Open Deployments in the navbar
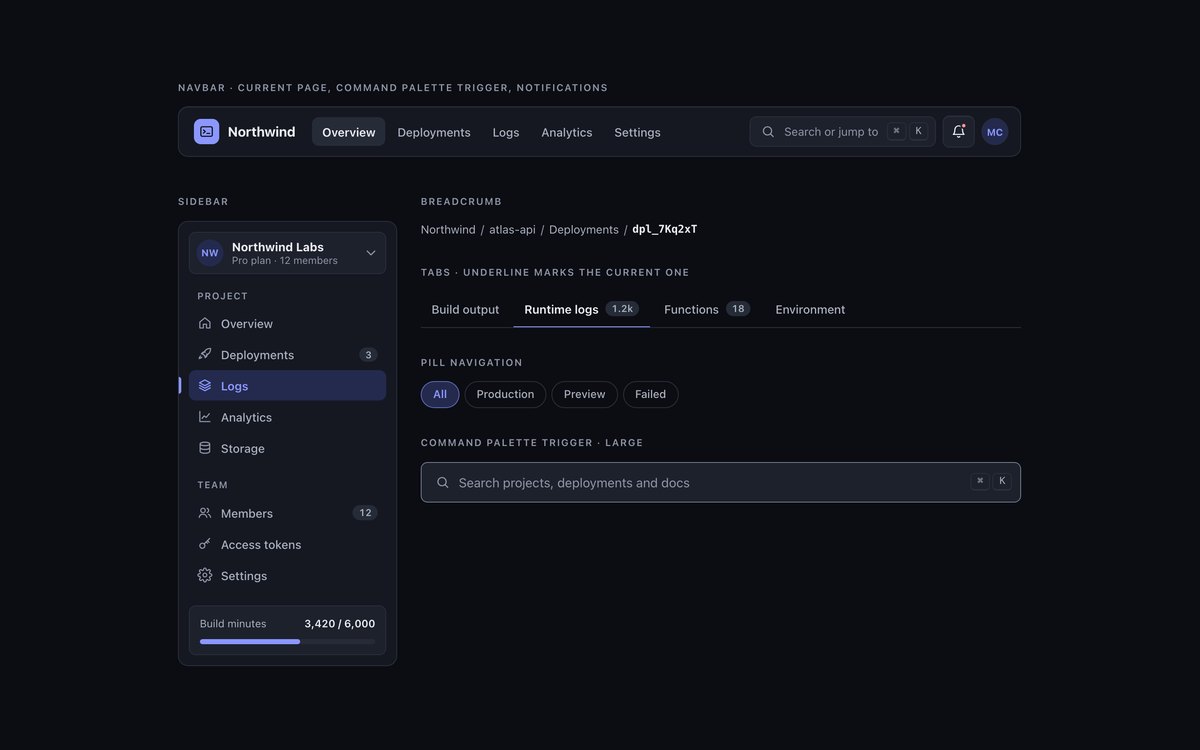The image size is (1200, 750). pos(434,132)
